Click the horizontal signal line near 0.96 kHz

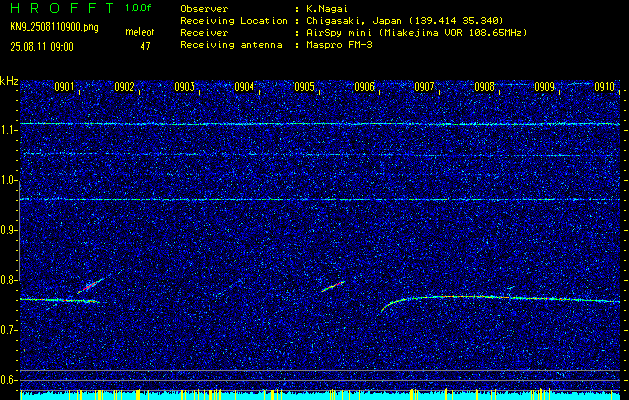pos(320,199)
